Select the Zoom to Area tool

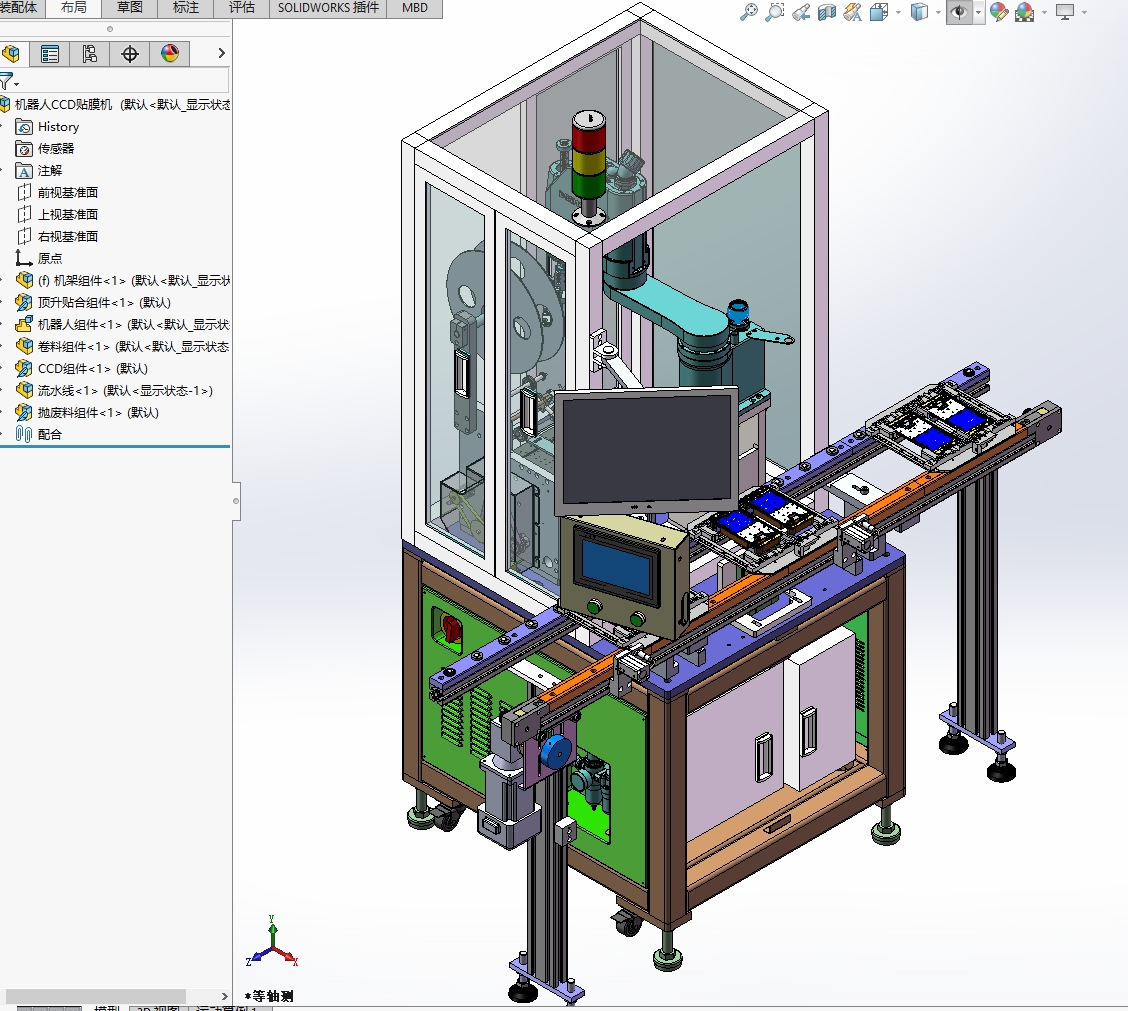[x=775, y=12]
